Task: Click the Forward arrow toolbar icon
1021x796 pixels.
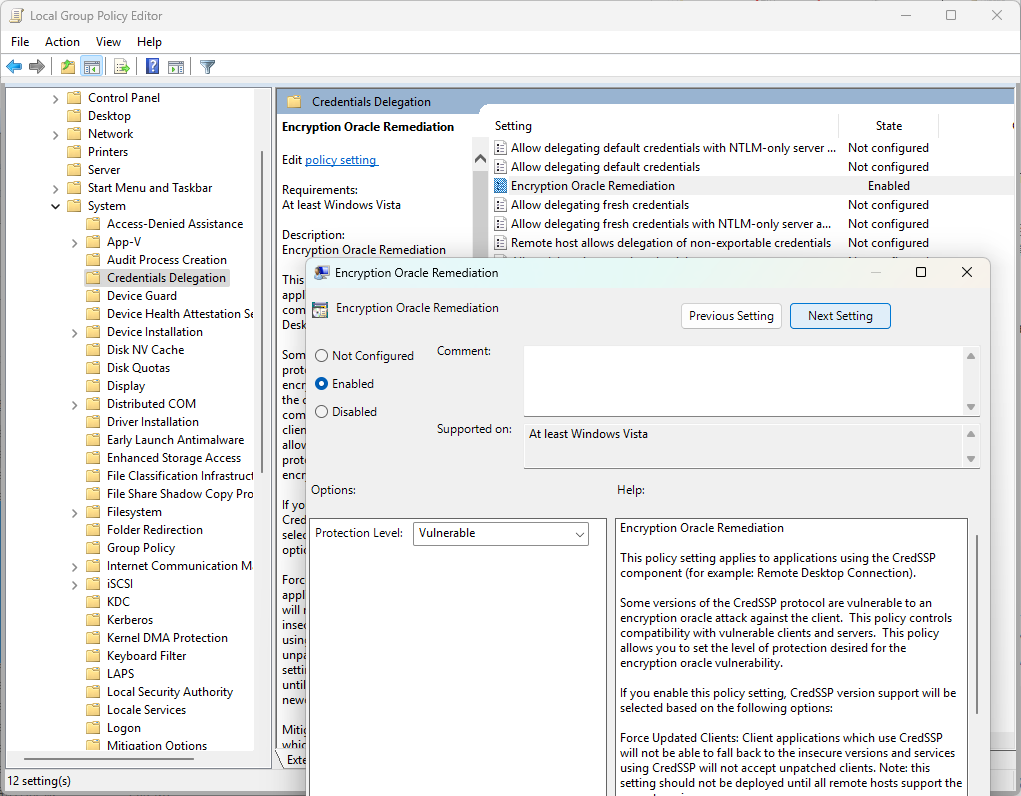Action: coord(37,66)
